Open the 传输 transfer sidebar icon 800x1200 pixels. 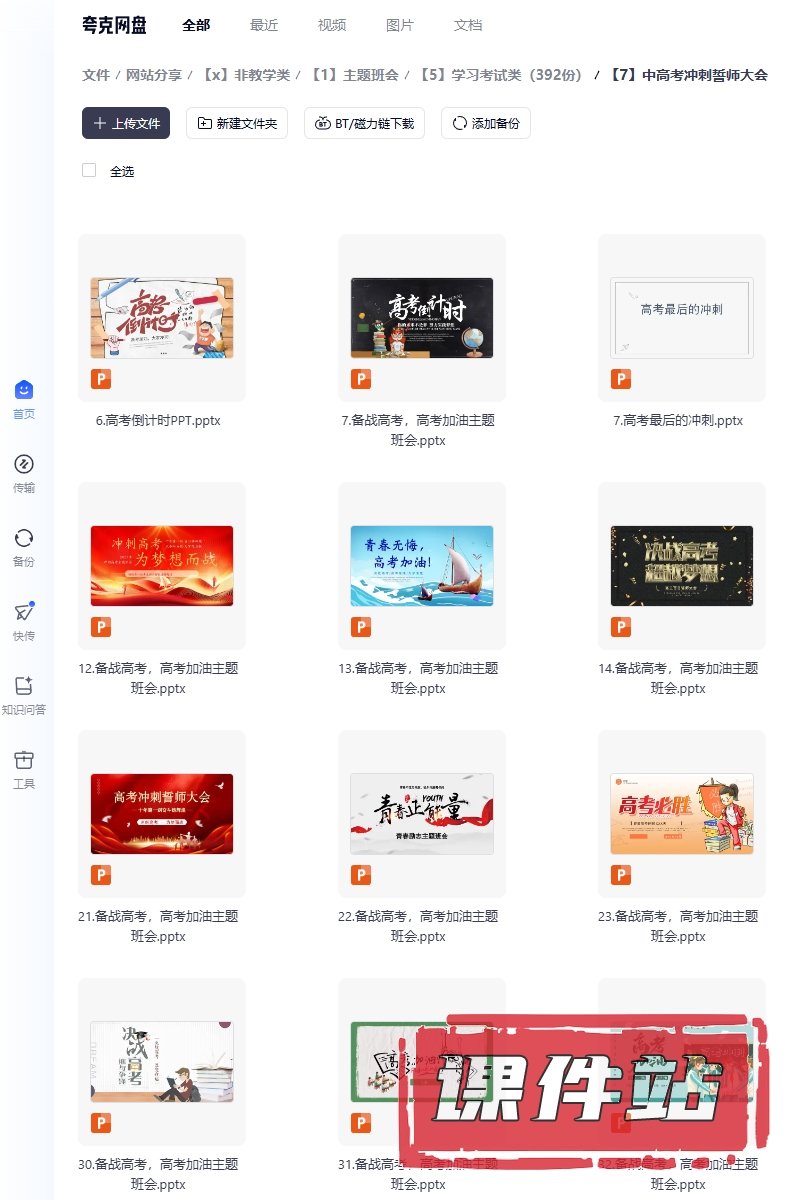24,464
